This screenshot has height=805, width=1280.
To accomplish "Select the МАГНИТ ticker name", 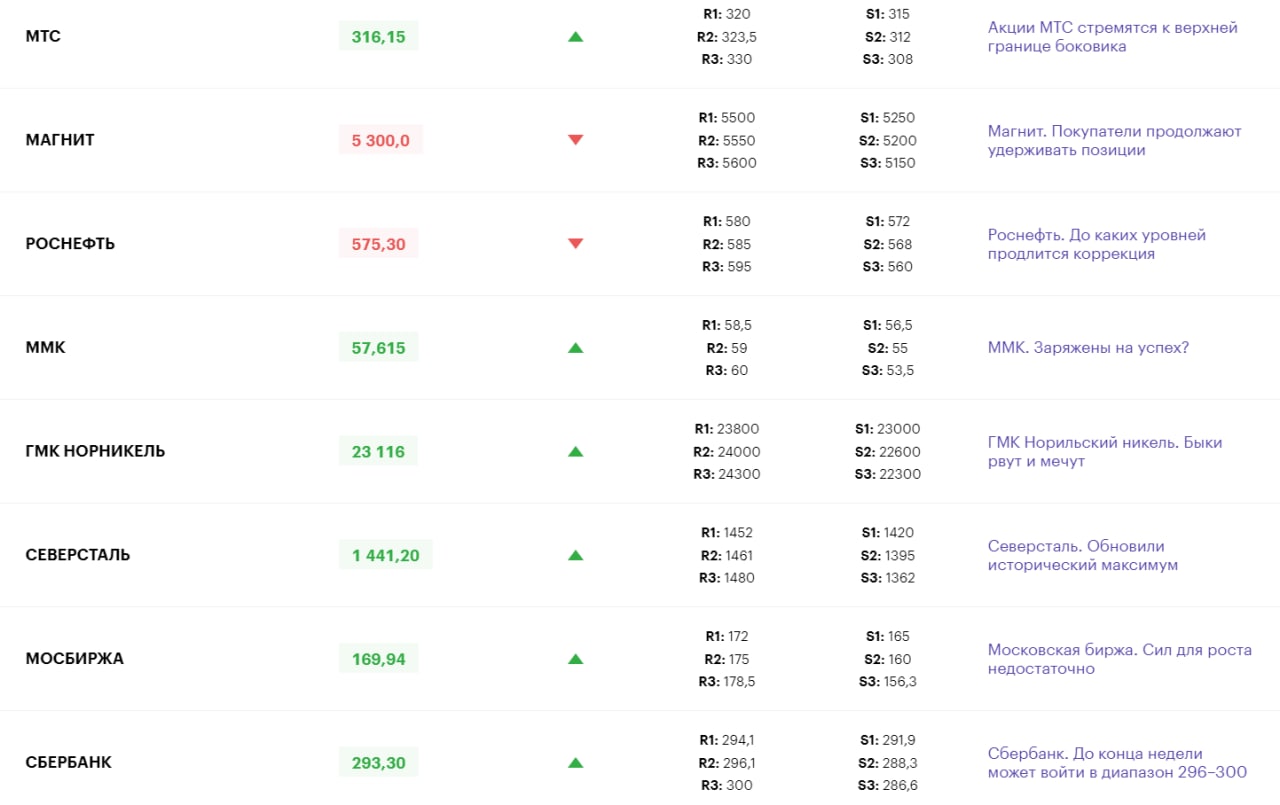I will pos(60,140).
